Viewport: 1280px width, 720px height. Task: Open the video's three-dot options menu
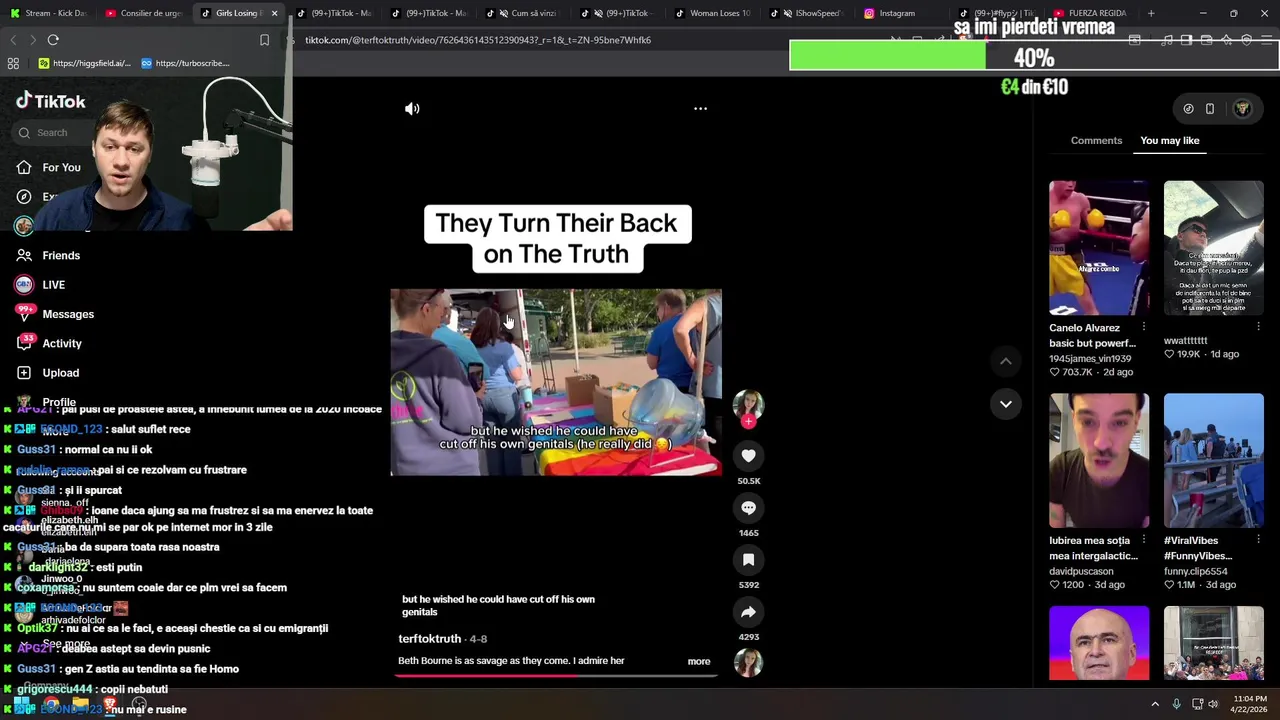coord(700,108)
